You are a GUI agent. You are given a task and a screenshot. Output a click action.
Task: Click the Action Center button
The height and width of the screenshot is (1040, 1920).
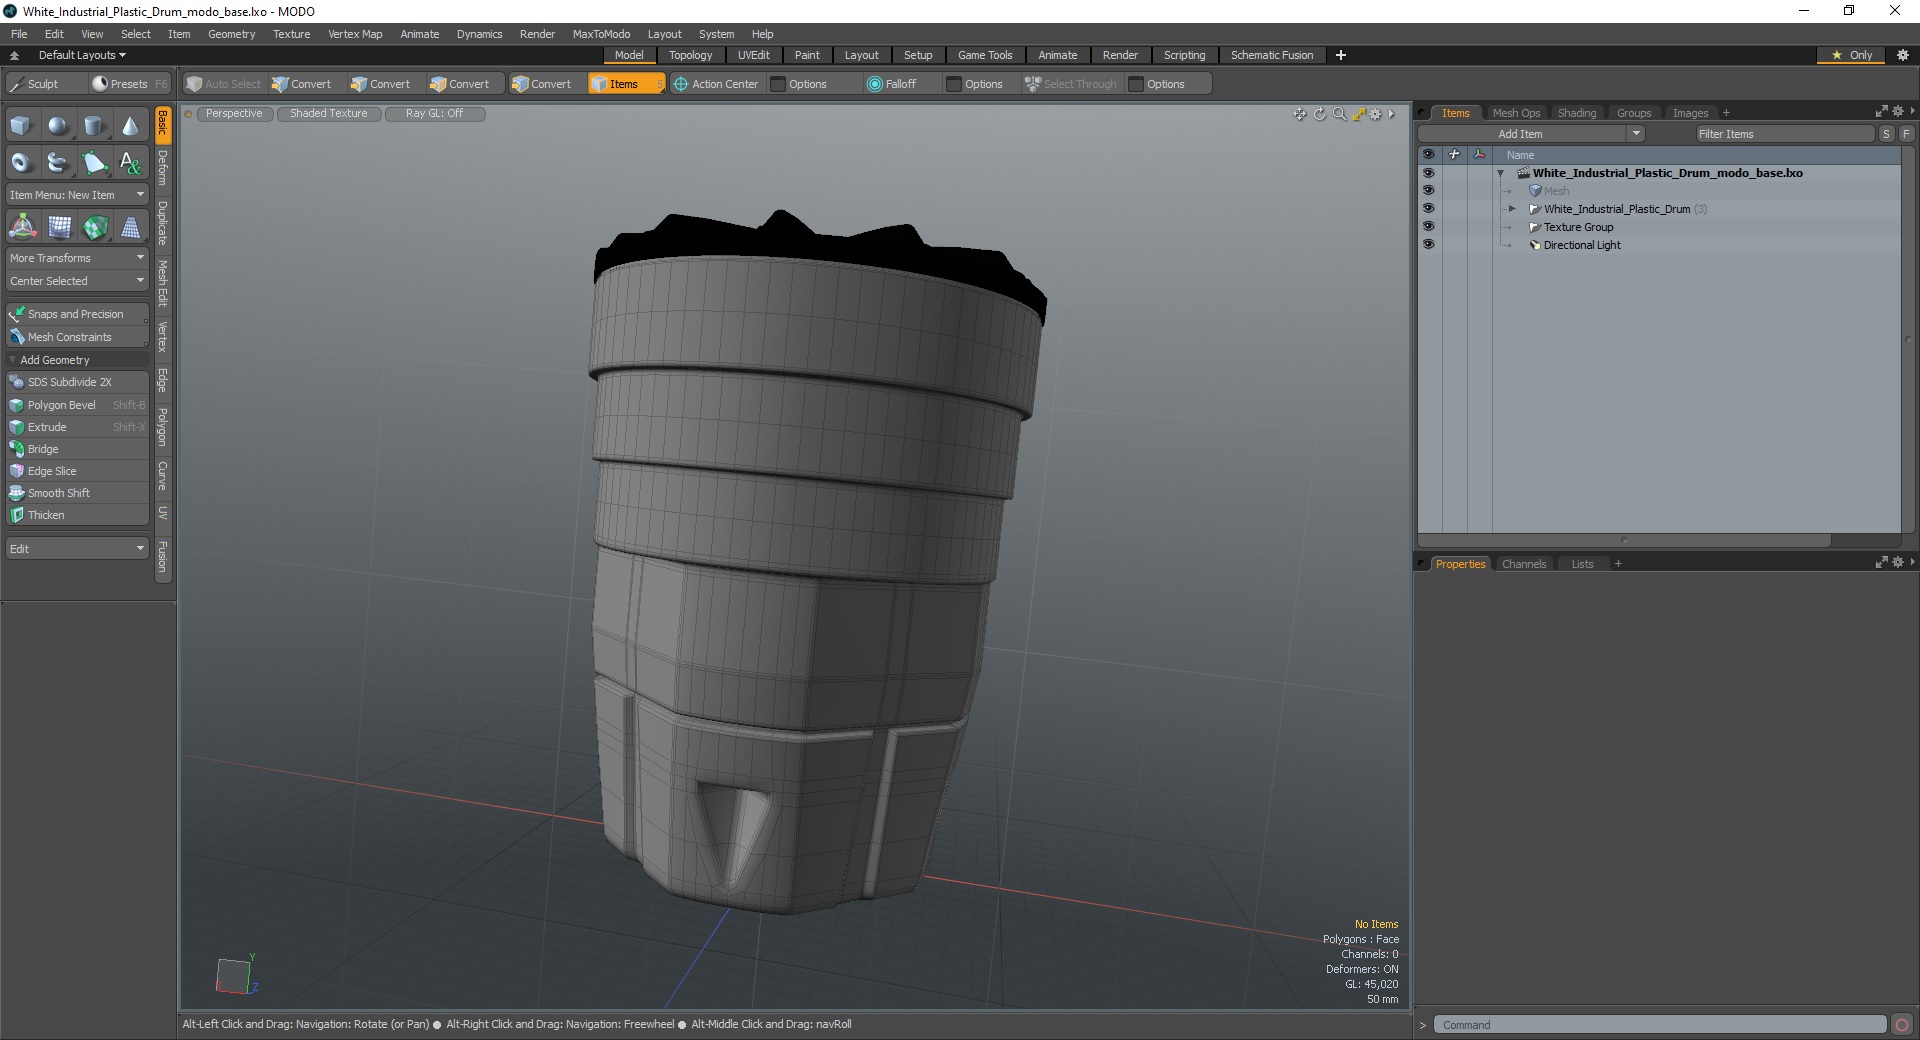pos(716,84)
